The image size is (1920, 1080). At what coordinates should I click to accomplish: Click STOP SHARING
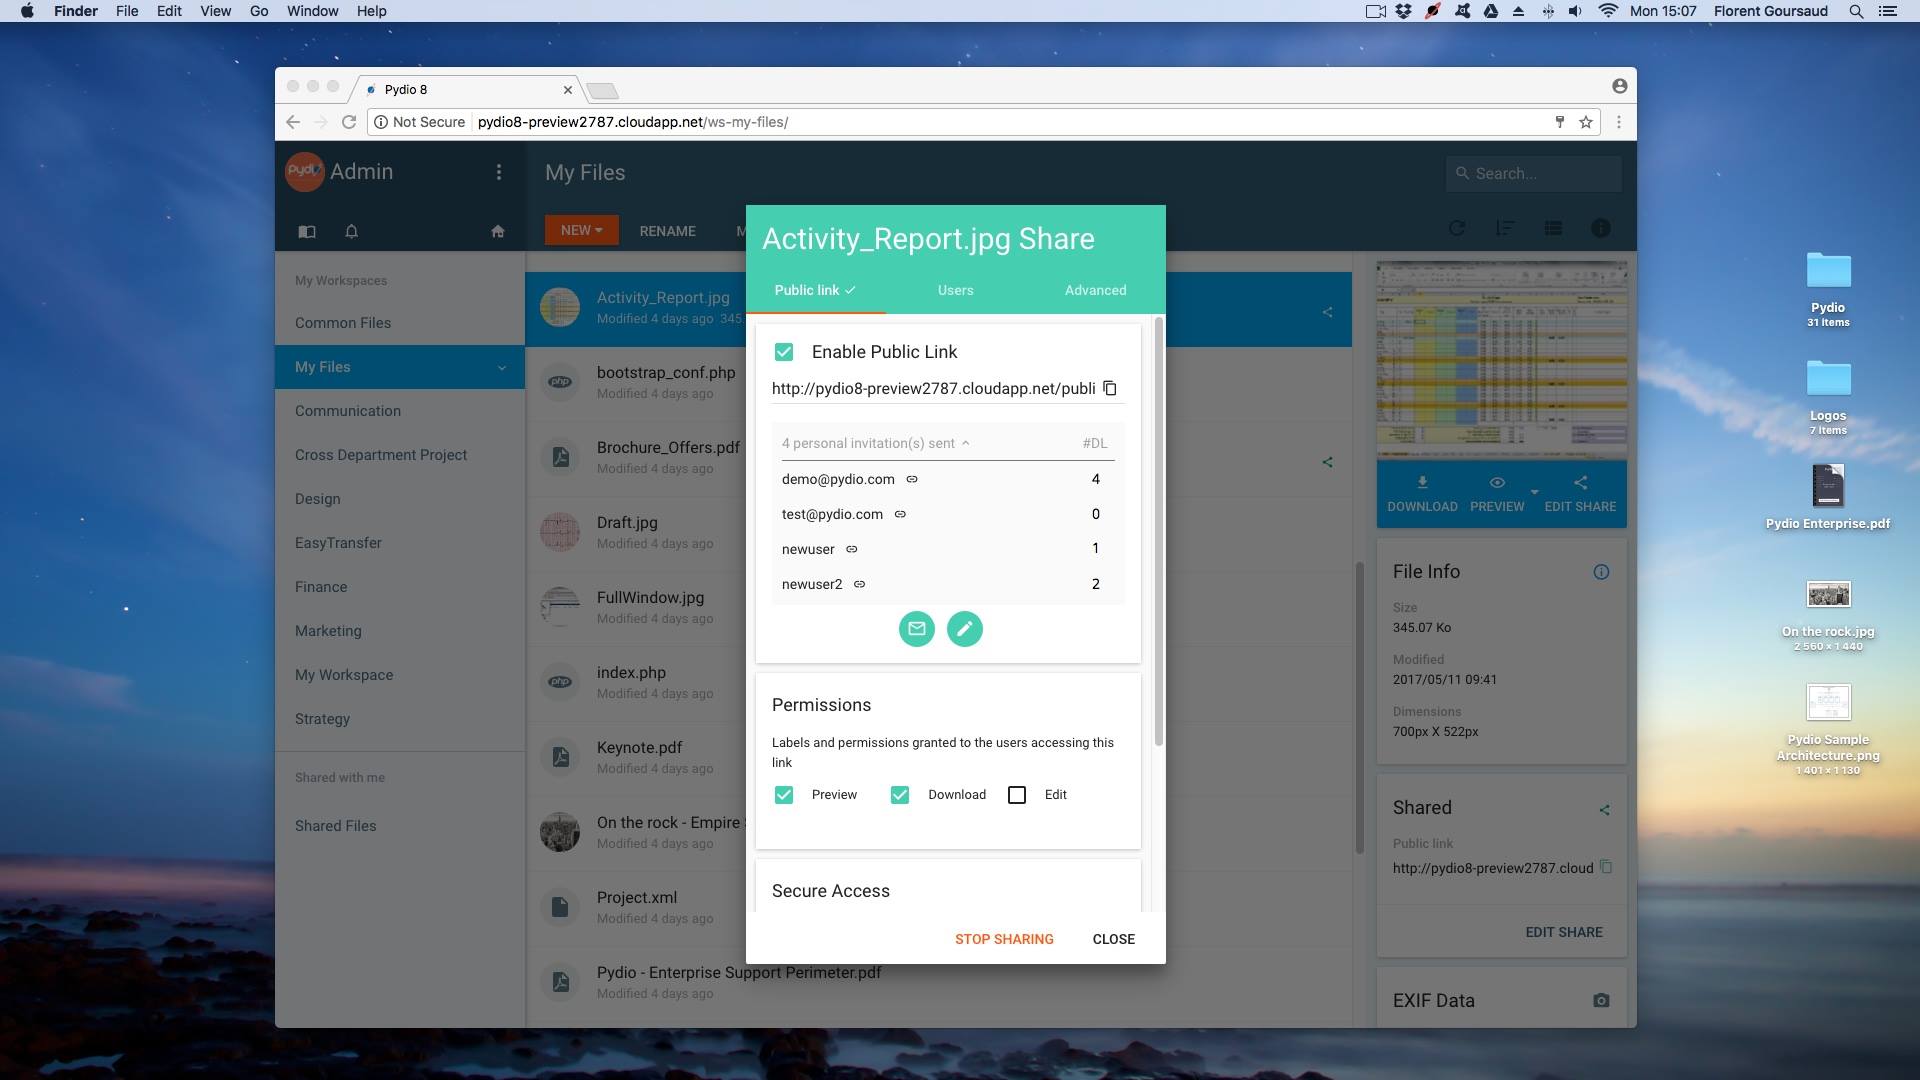1004,939
